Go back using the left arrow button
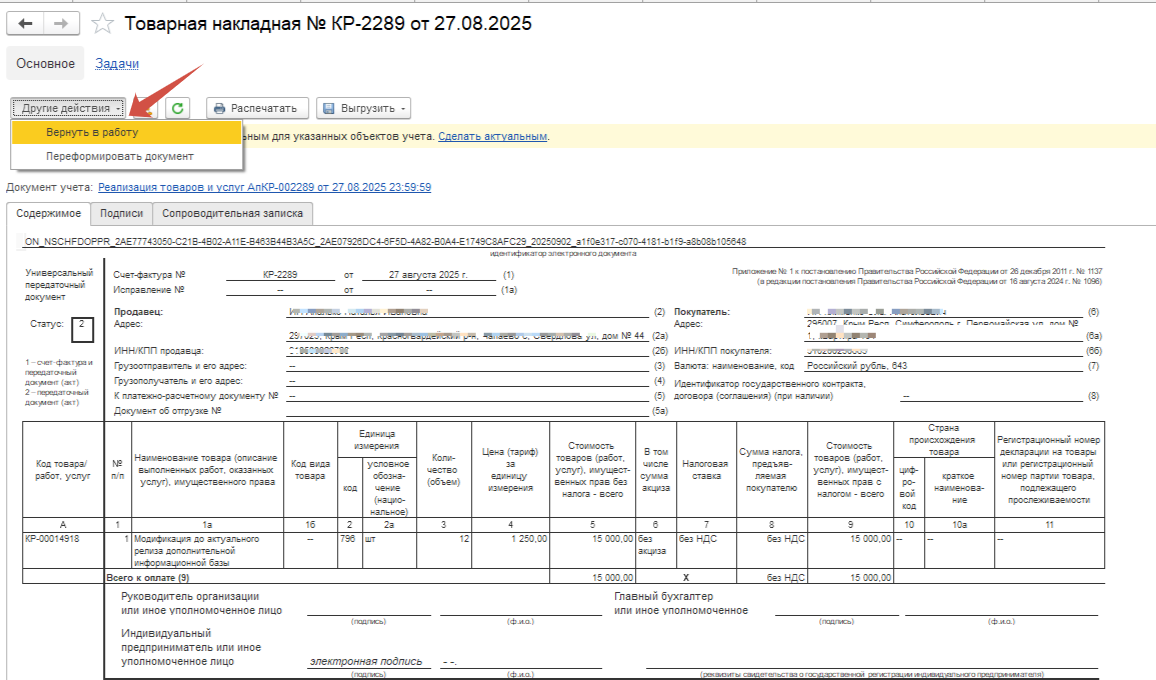Viewport: 1156px width, 680px height. point(26,23)
